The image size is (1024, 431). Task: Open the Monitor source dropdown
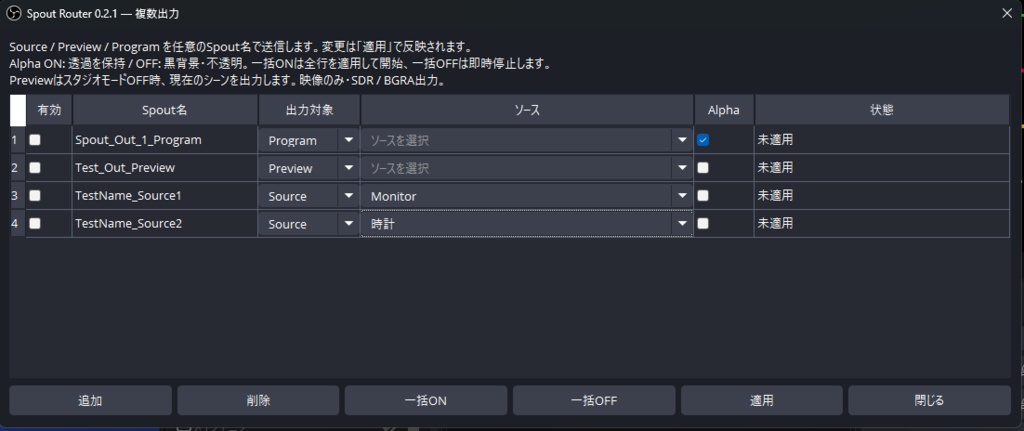click(527, 196)
